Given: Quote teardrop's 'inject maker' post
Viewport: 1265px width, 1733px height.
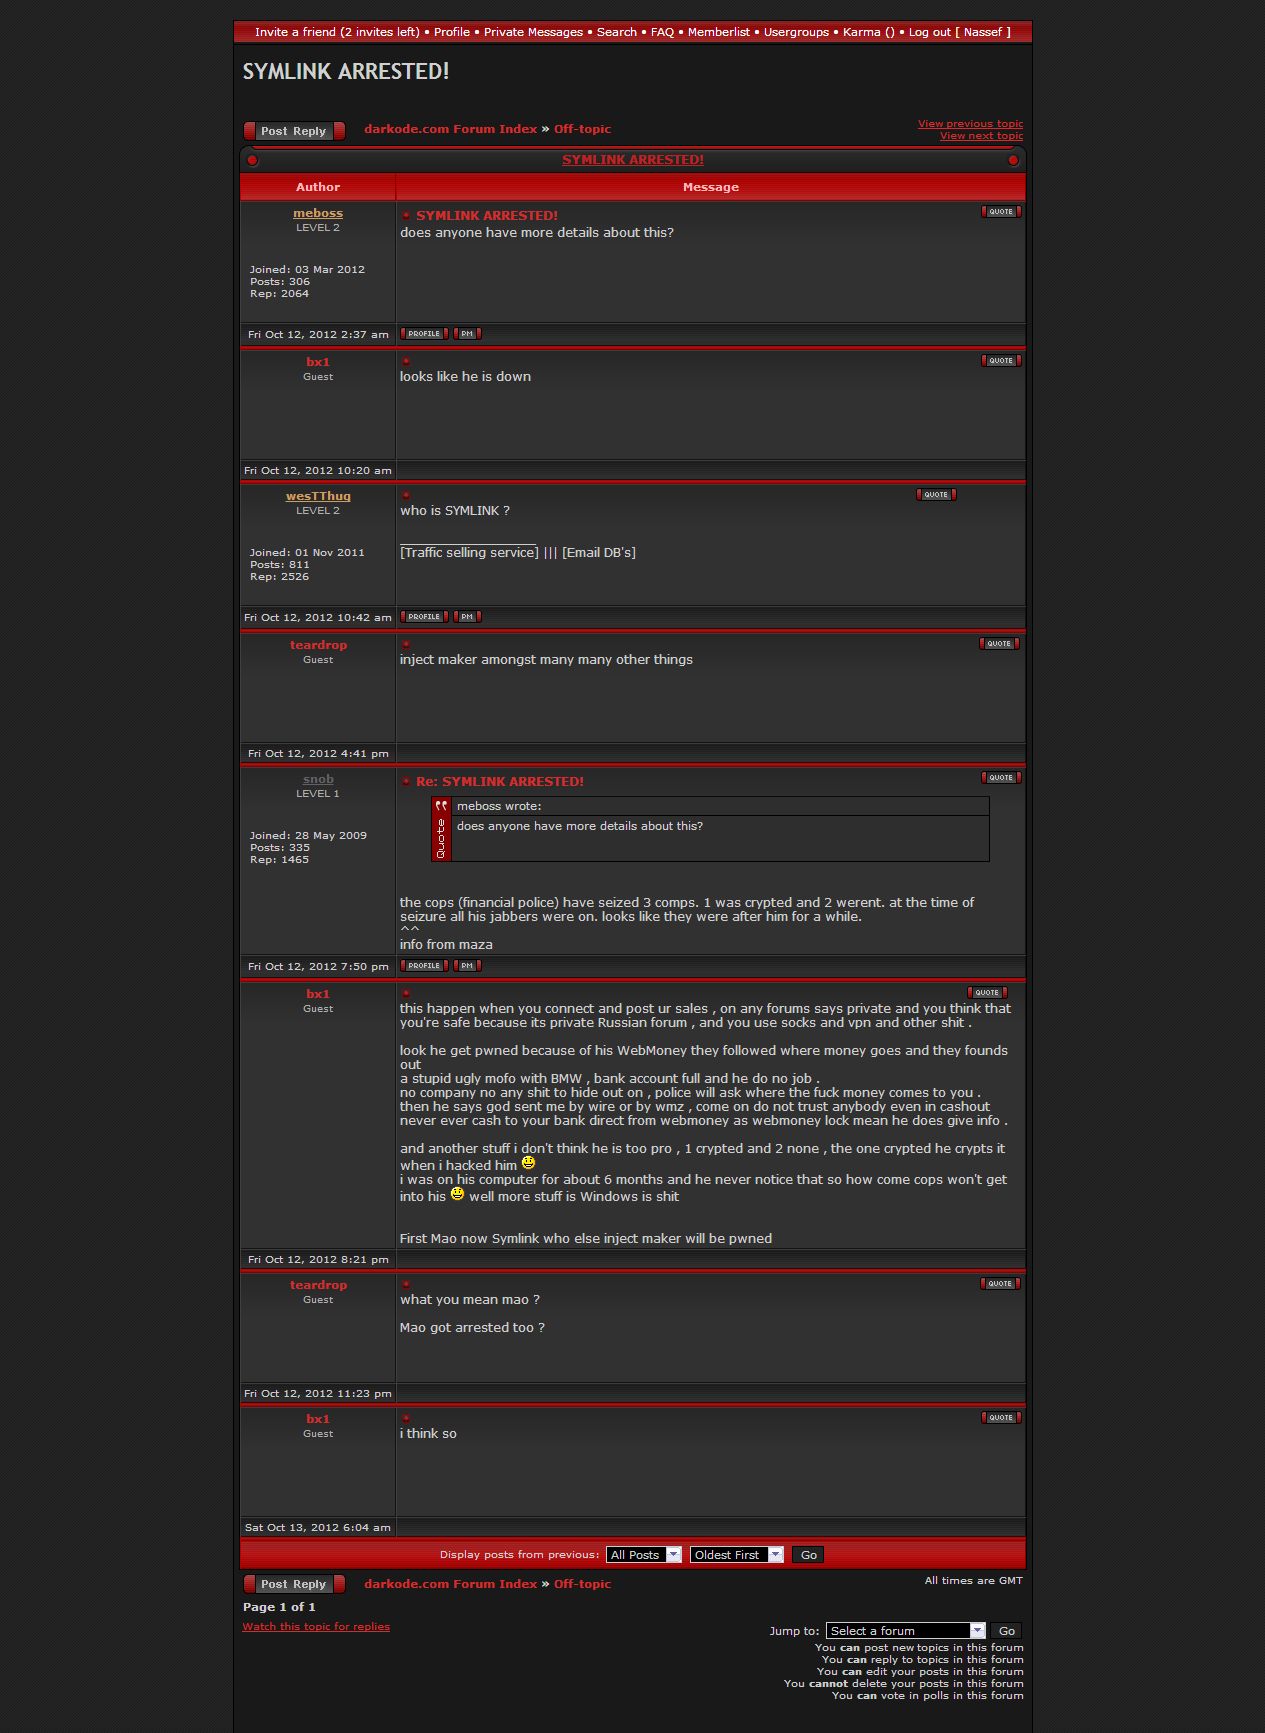Looking at the screenshot, I should (999, 644).
